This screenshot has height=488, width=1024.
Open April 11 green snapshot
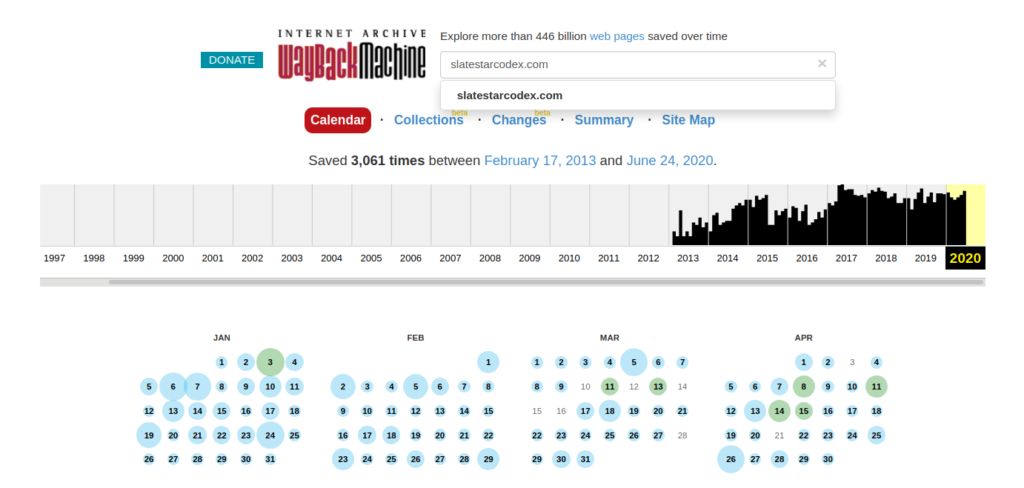point(876,387)
